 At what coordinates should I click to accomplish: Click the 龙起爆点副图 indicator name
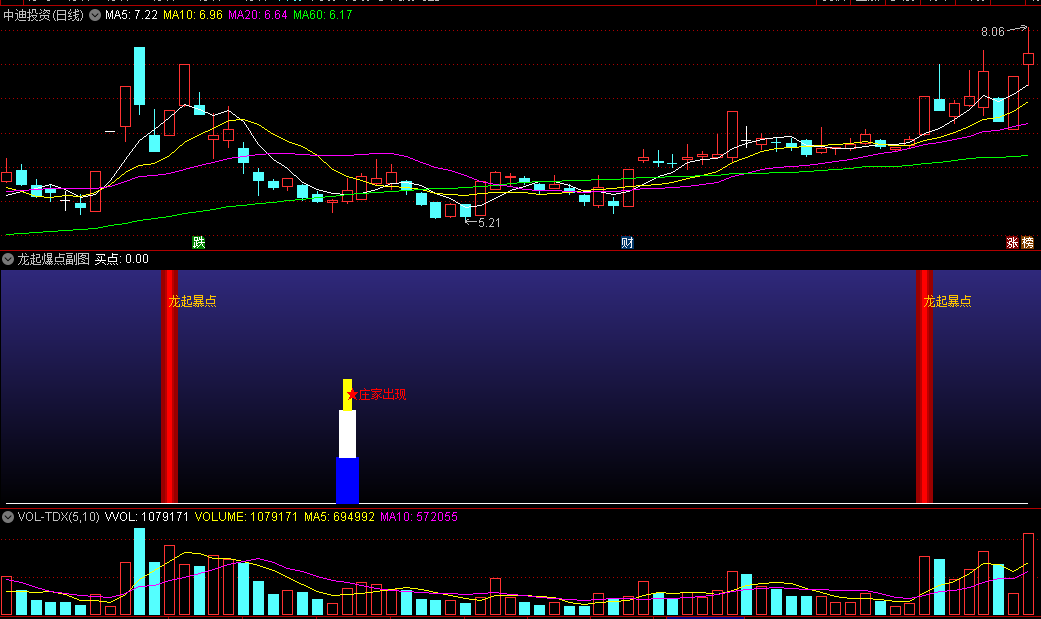(53, 259)
